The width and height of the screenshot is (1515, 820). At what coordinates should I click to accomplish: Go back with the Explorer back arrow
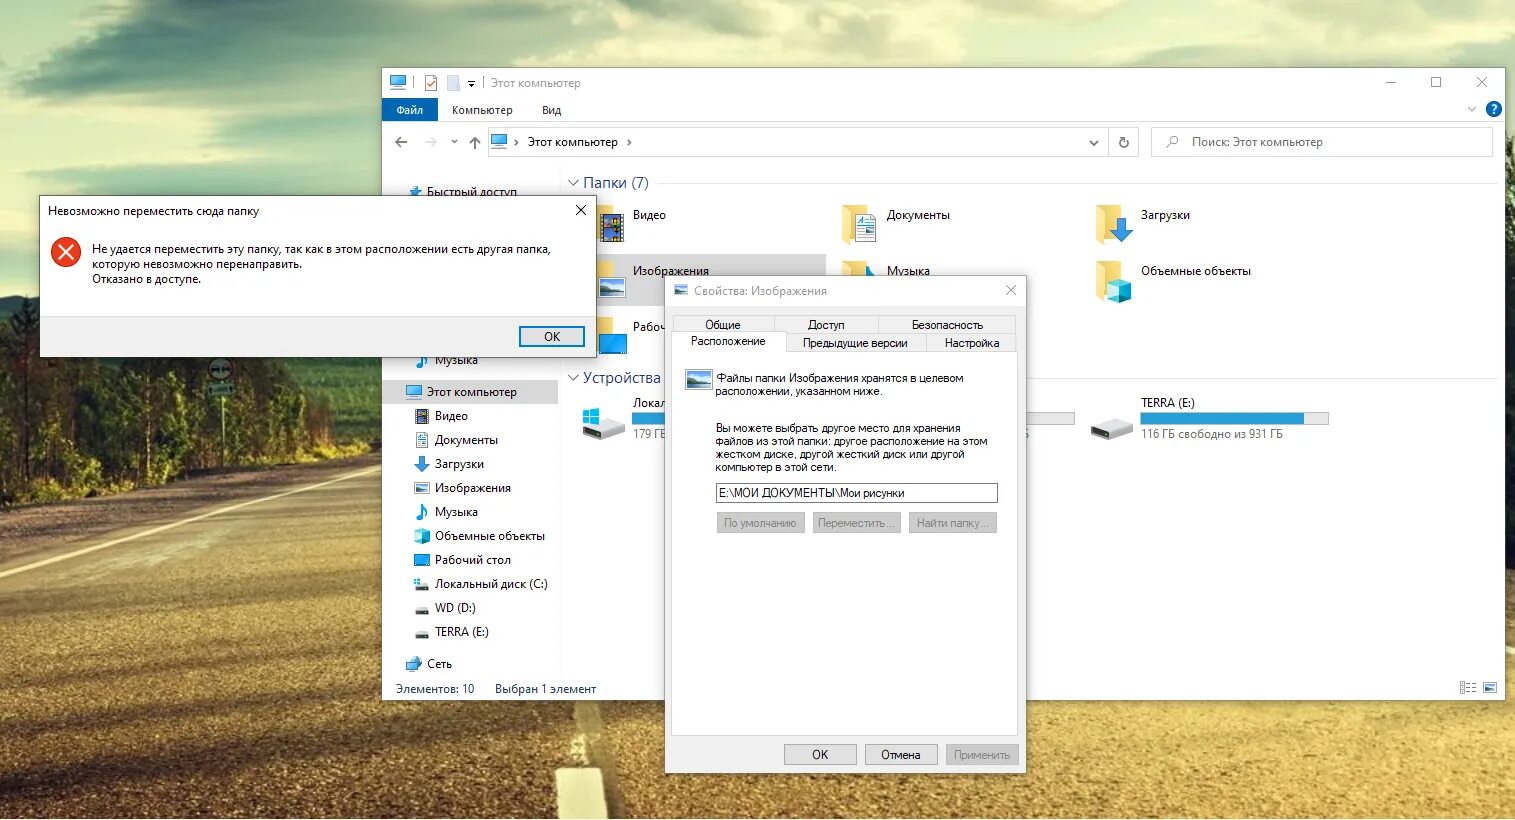(x=401, y=142)
